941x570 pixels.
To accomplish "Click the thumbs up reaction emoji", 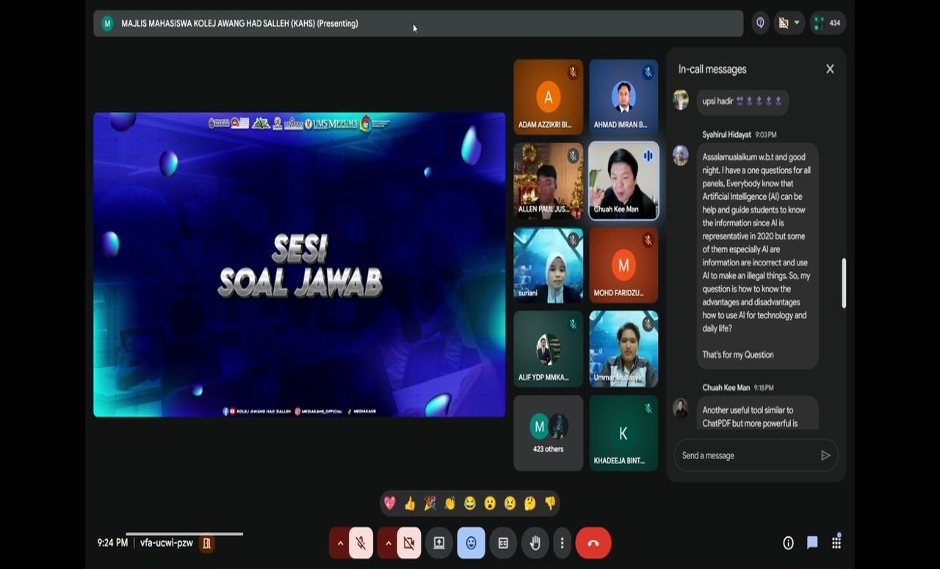I will [410, 503].
